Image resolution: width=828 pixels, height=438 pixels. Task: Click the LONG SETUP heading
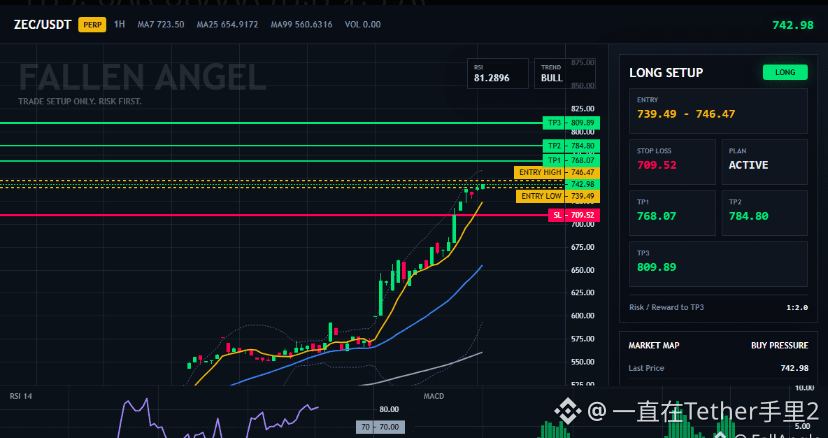pos(666,73)
